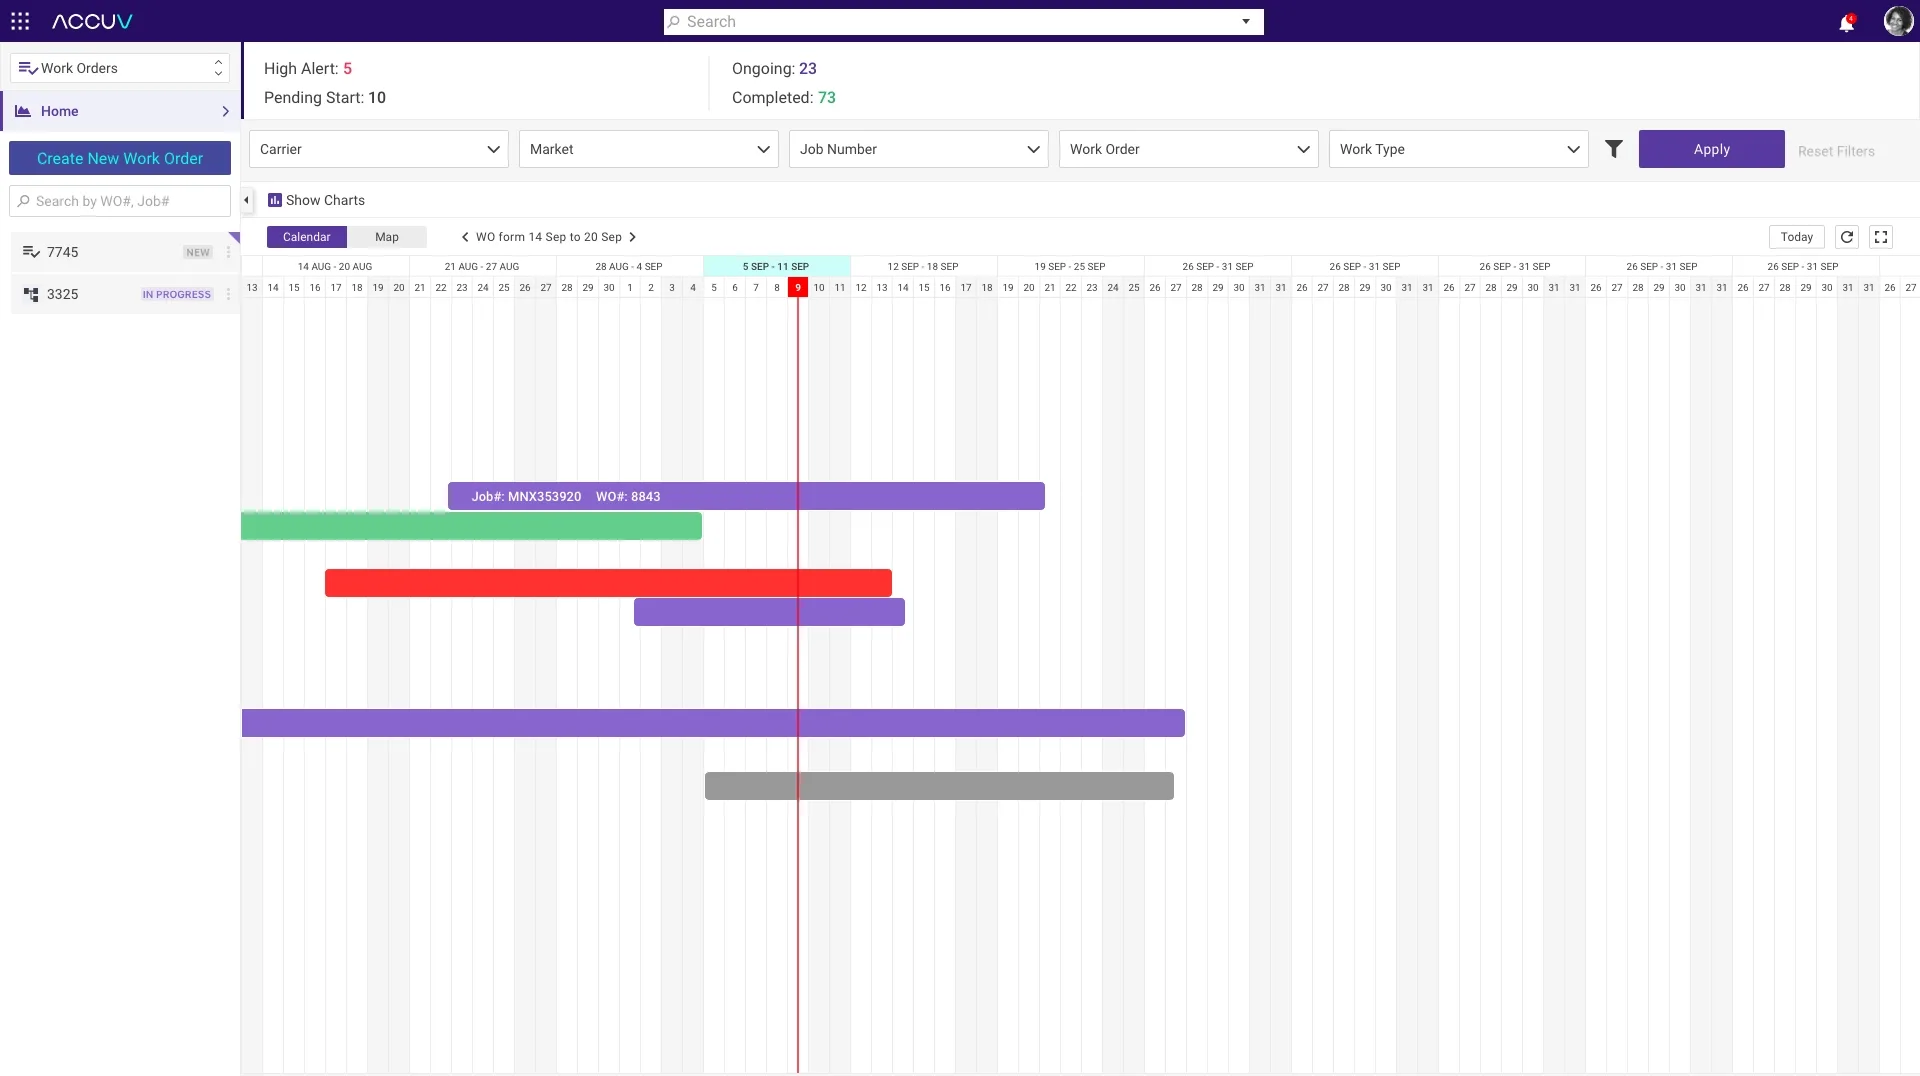Click the checklist icon beside 7745
Image resolution: width=1920 pixels, height=1076 pixels.
coord(31,252)
